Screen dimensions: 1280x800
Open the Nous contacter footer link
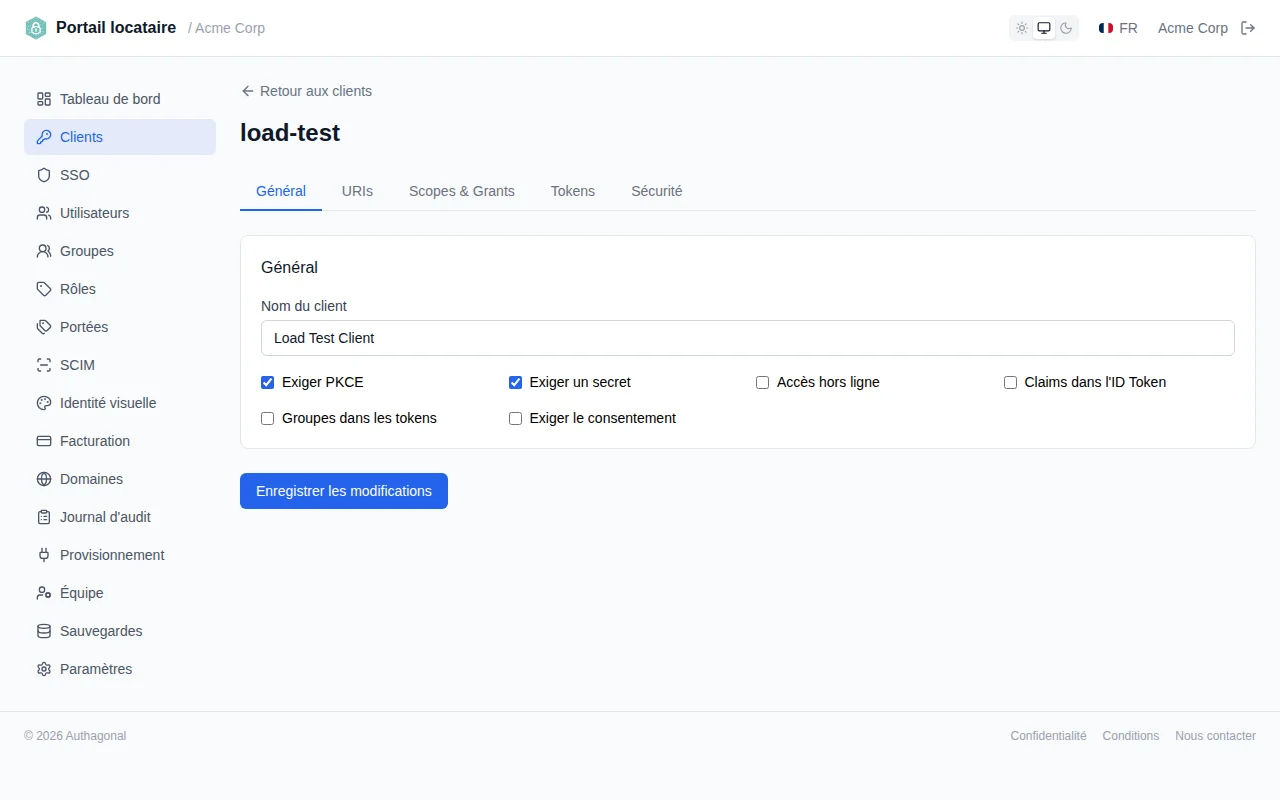click(x=1215, y=736)
